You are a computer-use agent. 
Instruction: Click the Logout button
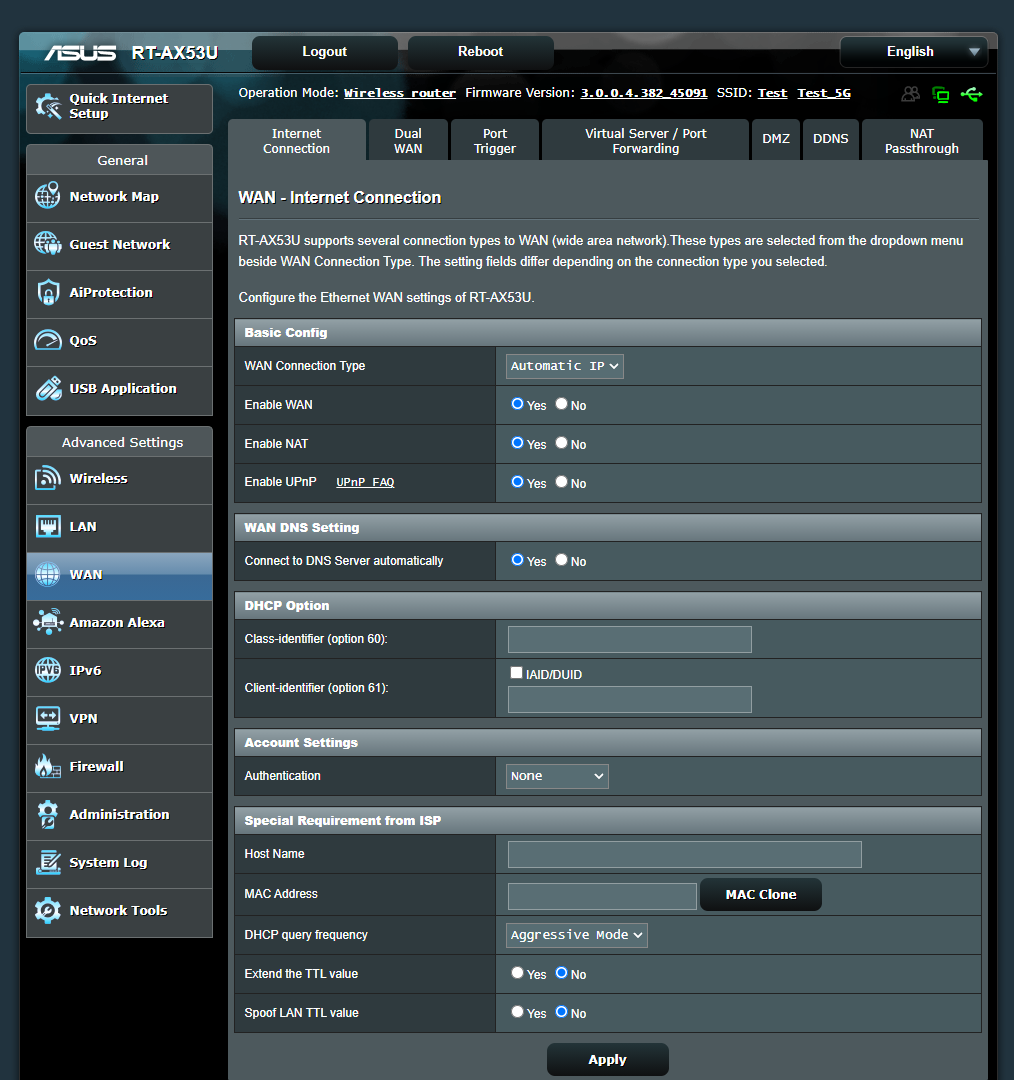coord(324,52)
